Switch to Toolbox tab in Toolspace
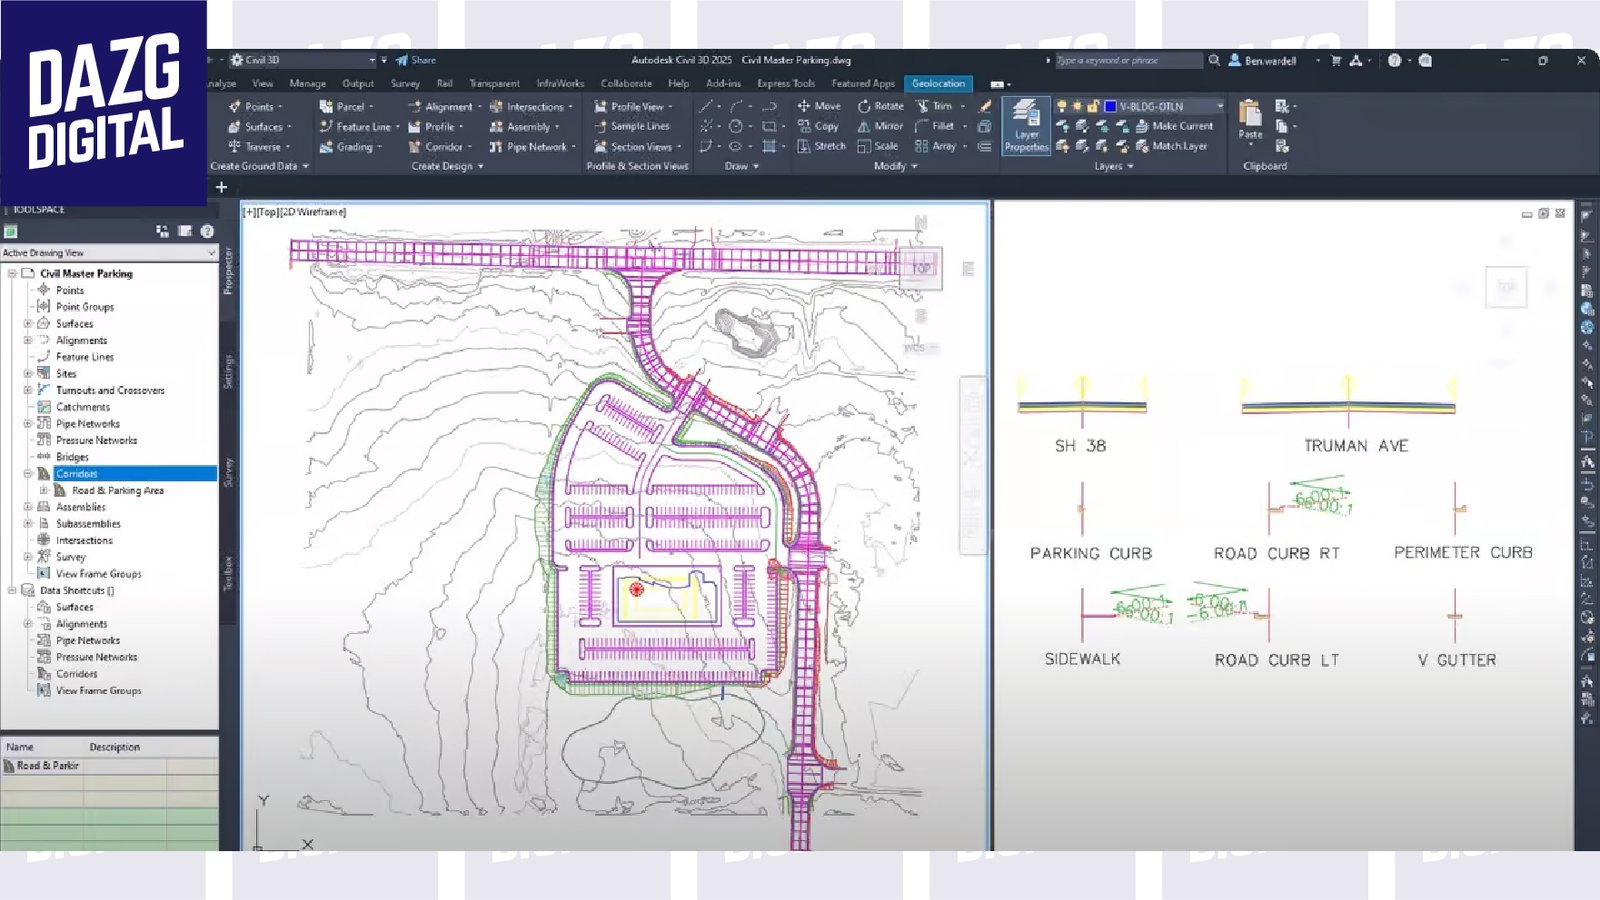 (228, 574)
